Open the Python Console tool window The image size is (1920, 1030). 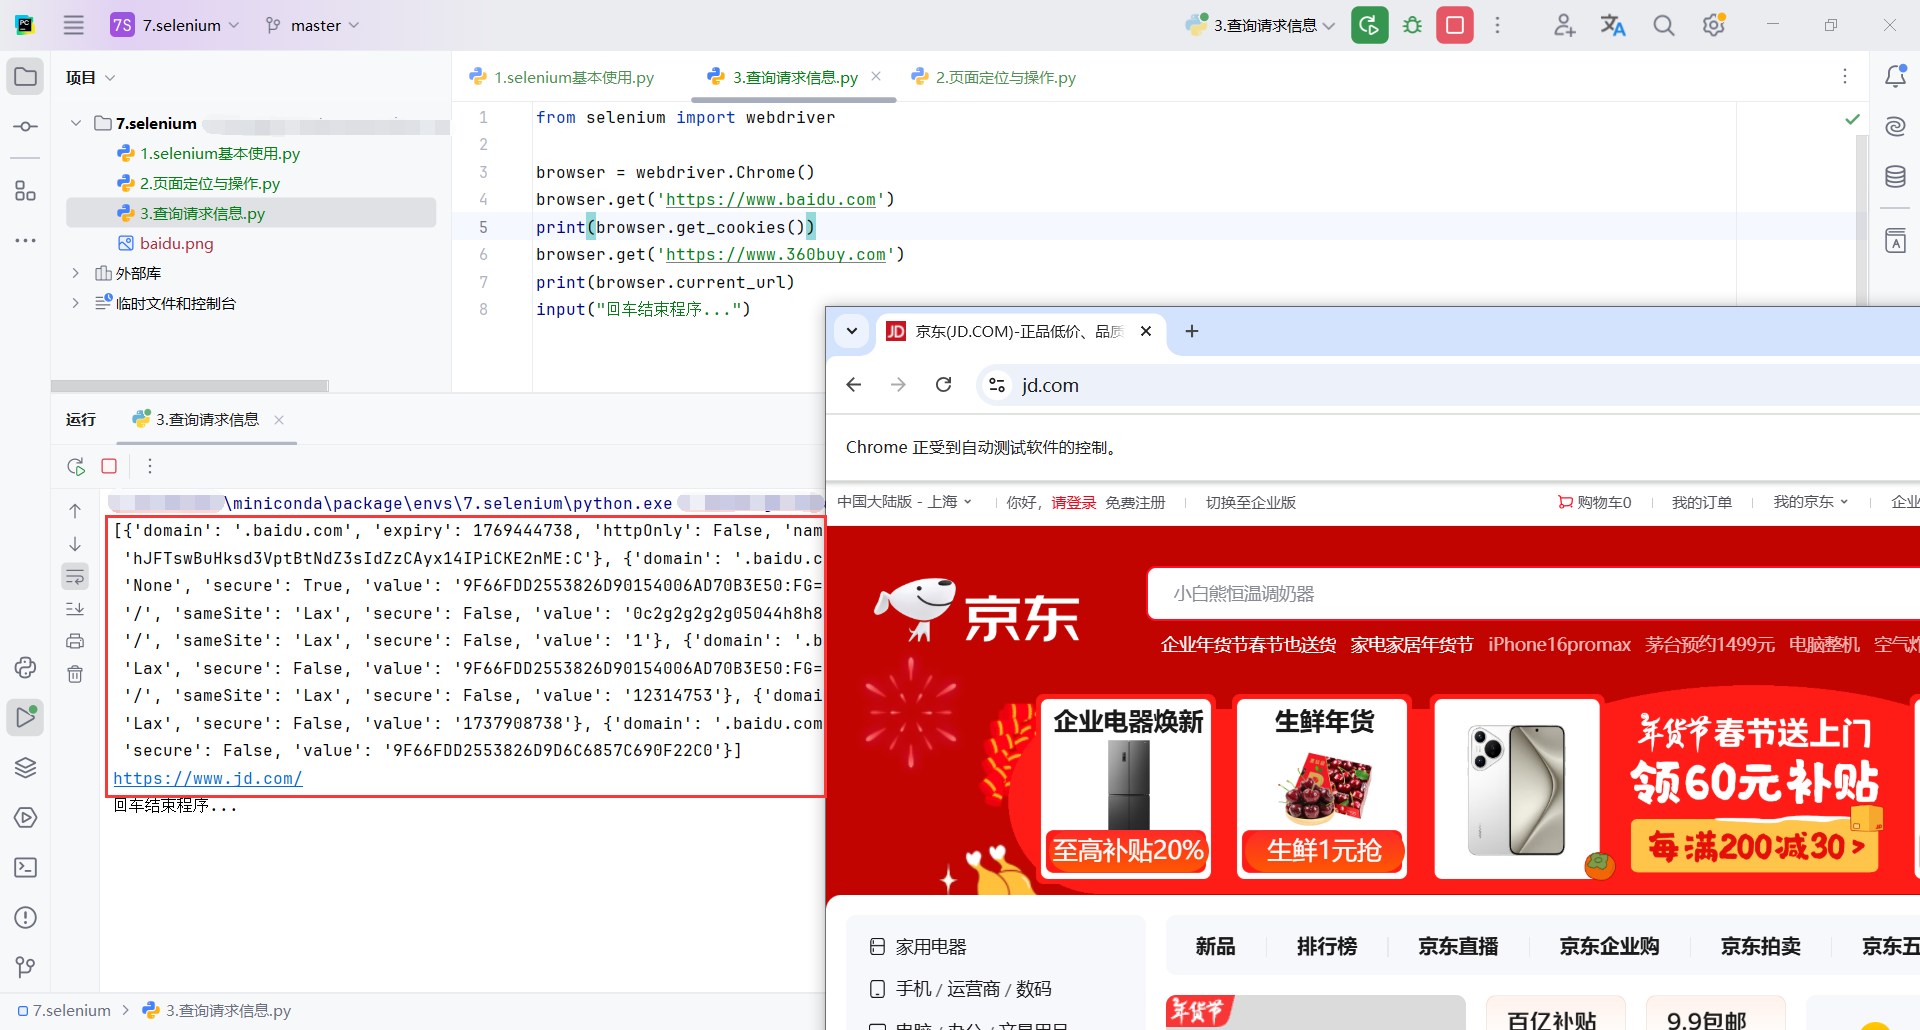[26, 667]
